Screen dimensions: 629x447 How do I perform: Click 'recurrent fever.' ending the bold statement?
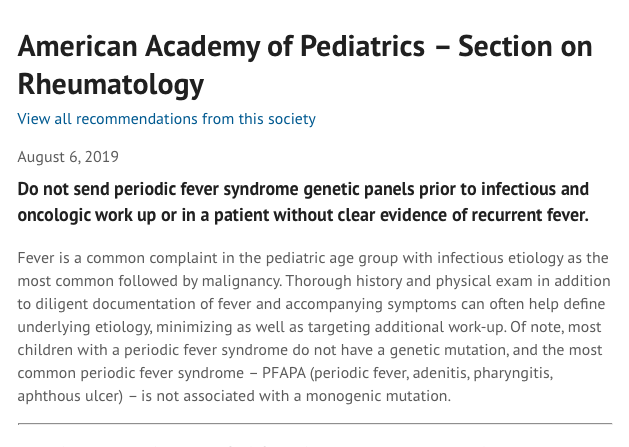(x=530, y=215)
